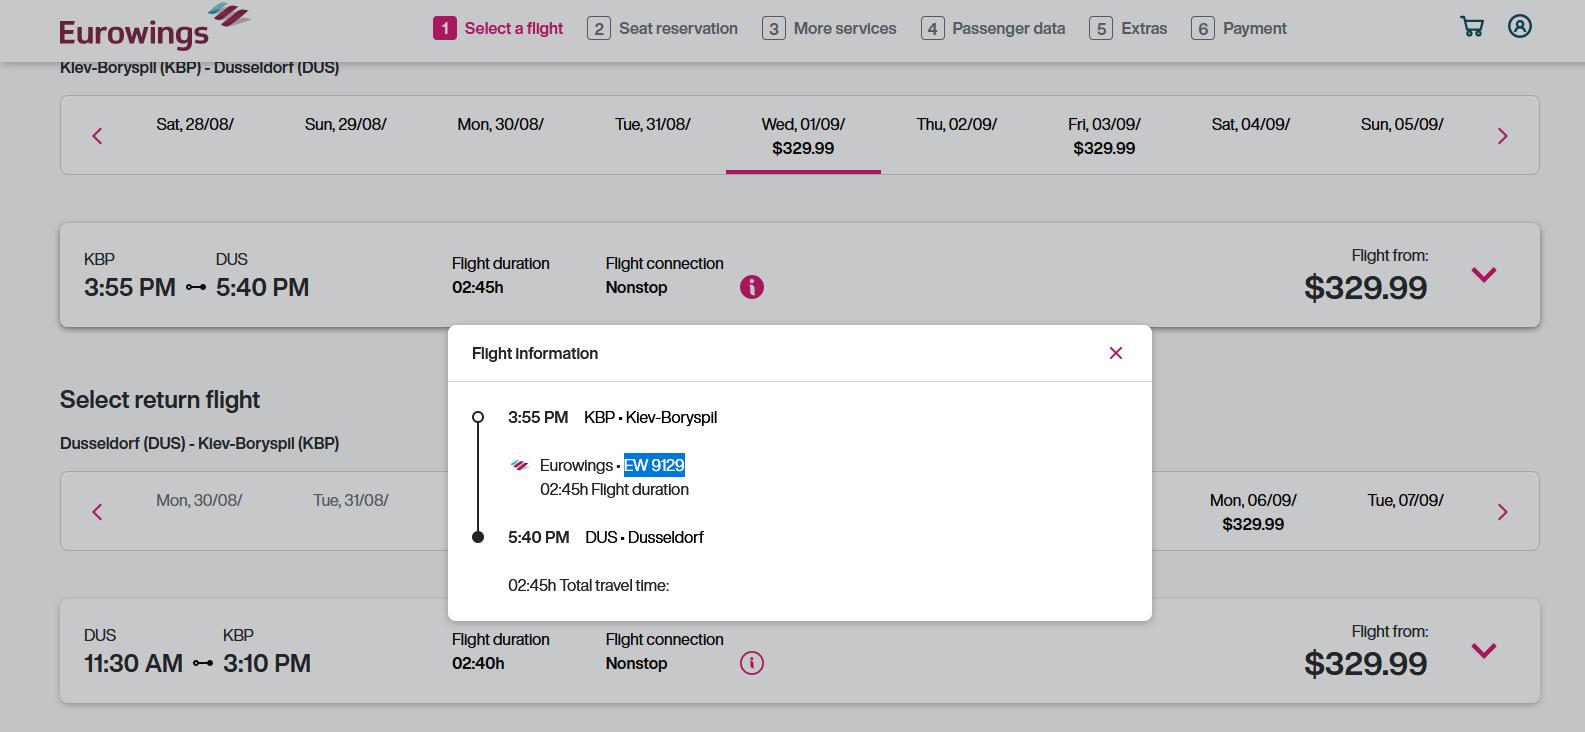Choose Mon, 06/09 return date
The width and height of the screenshot is (1585, 732).
point(1252,512)
